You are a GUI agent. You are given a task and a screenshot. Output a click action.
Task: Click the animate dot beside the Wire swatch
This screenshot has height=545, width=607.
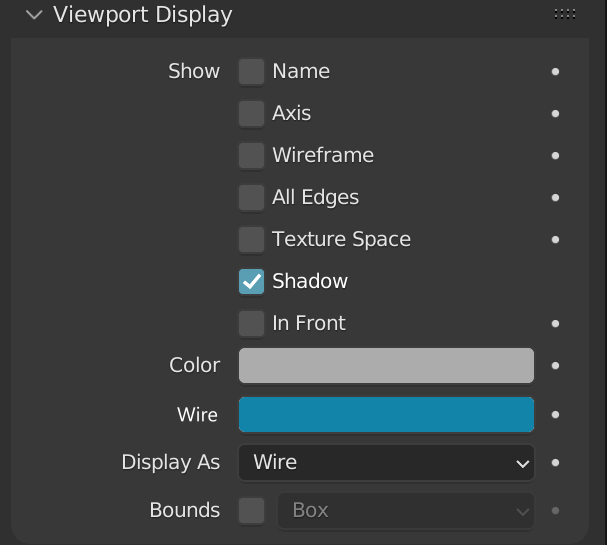point(555,415)
